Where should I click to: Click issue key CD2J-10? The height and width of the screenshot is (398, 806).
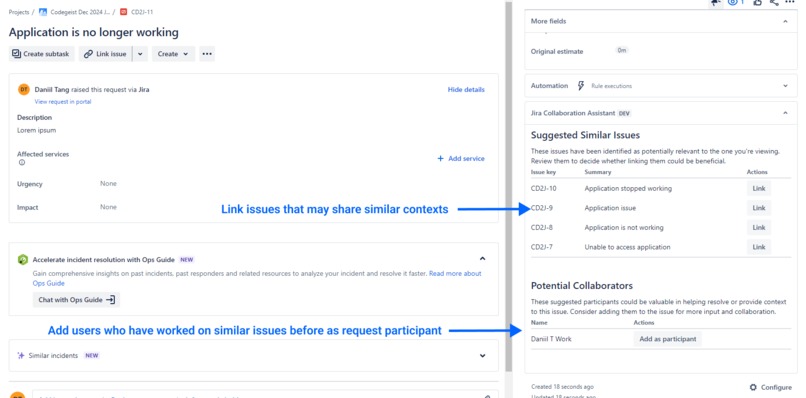[543, 188]
